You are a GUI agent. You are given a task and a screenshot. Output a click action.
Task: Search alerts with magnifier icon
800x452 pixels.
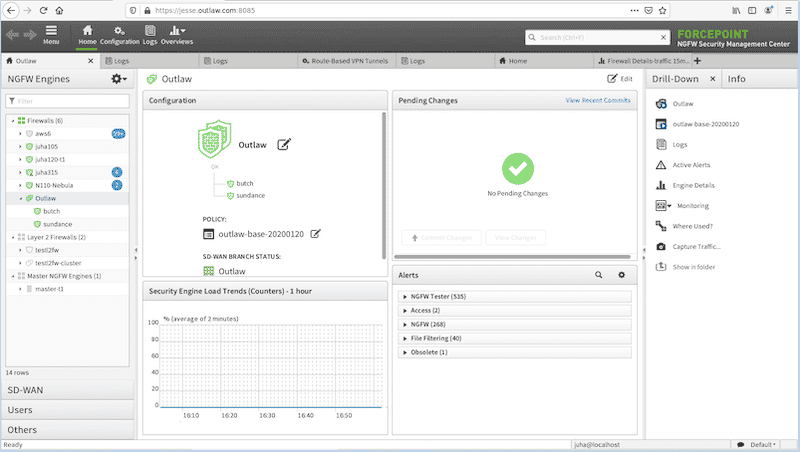tap(598, 275)
